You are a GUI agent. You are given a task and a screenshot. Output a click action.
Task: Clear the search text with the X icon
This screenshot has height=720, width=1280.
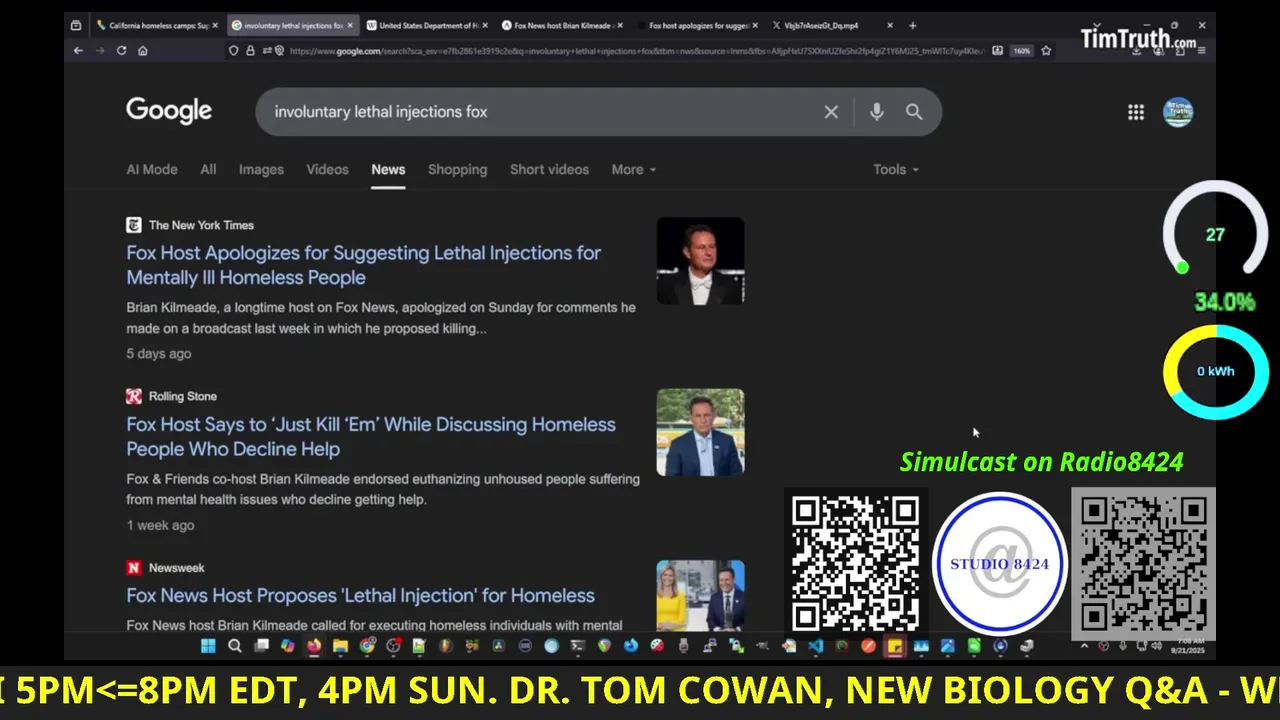[x=831, y=112]
